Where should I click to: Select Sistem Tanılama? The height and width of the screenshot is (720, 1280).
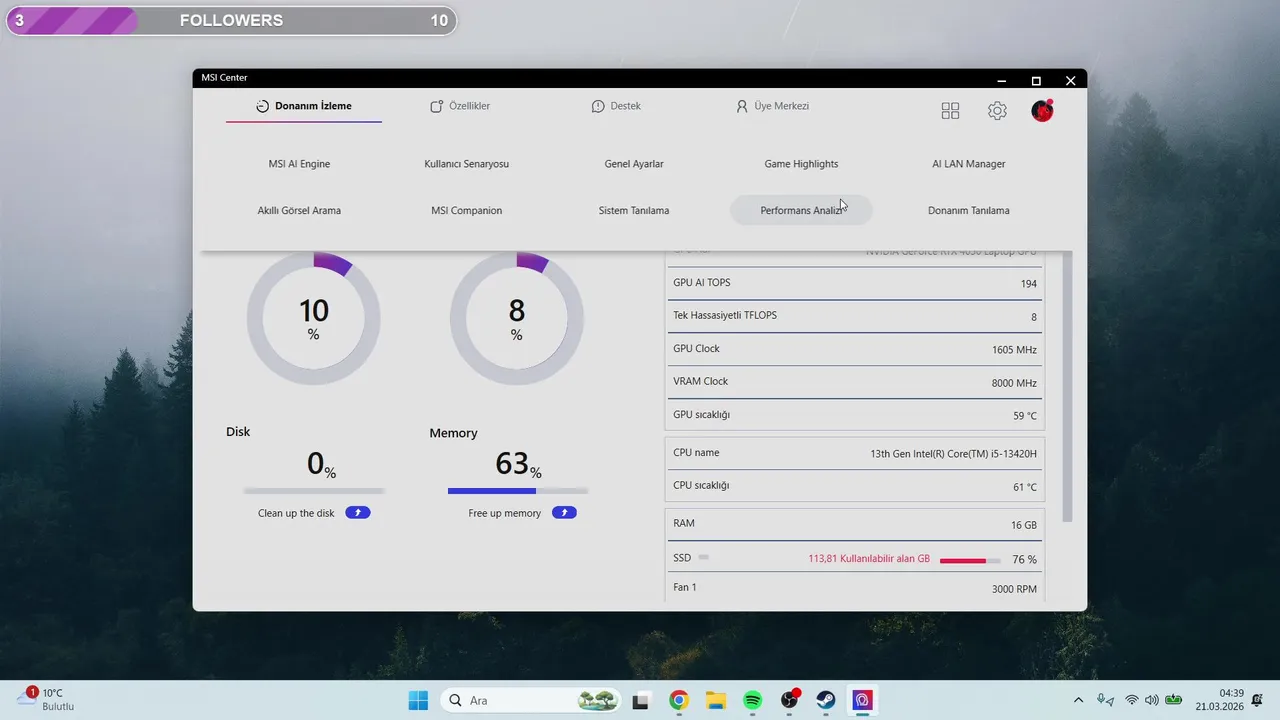pyautogui.click(x=634, y=211)
